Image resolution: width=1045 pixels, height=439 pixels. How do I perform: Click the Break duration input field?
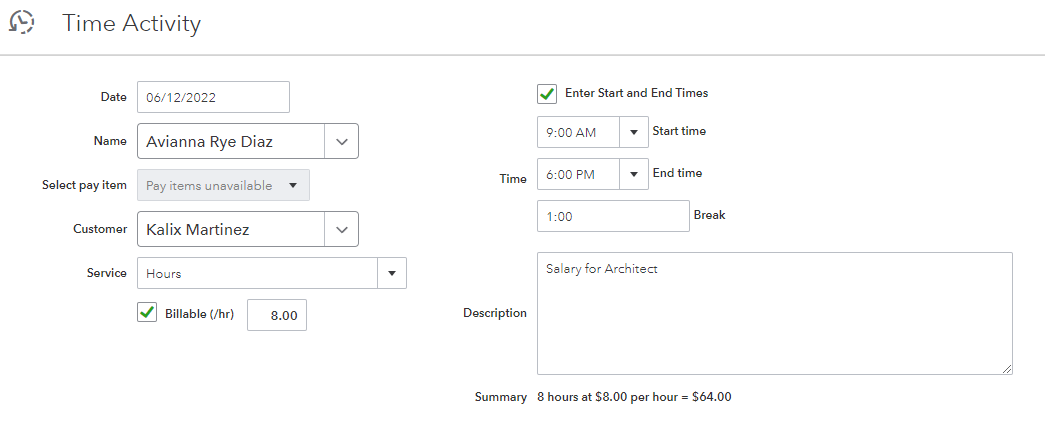click(x=613, y=216)
